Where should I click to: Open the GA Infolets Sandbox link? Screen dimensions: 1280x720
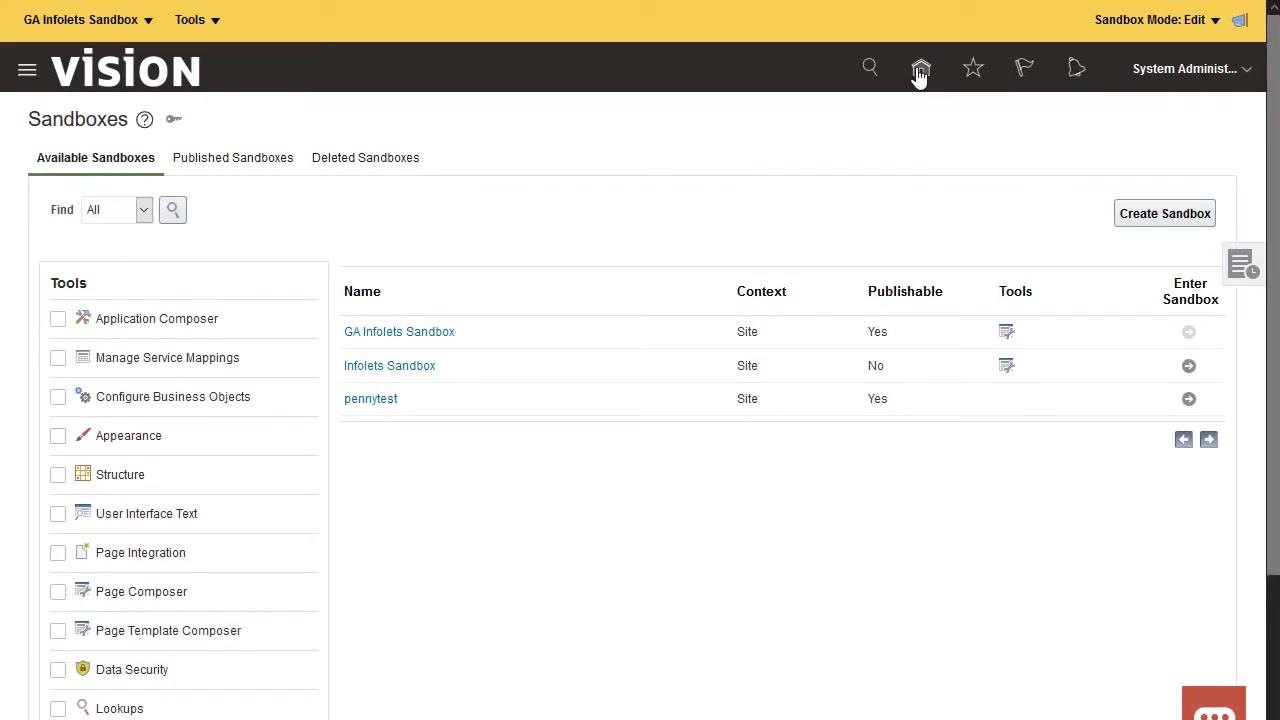(x=399, y=332)
